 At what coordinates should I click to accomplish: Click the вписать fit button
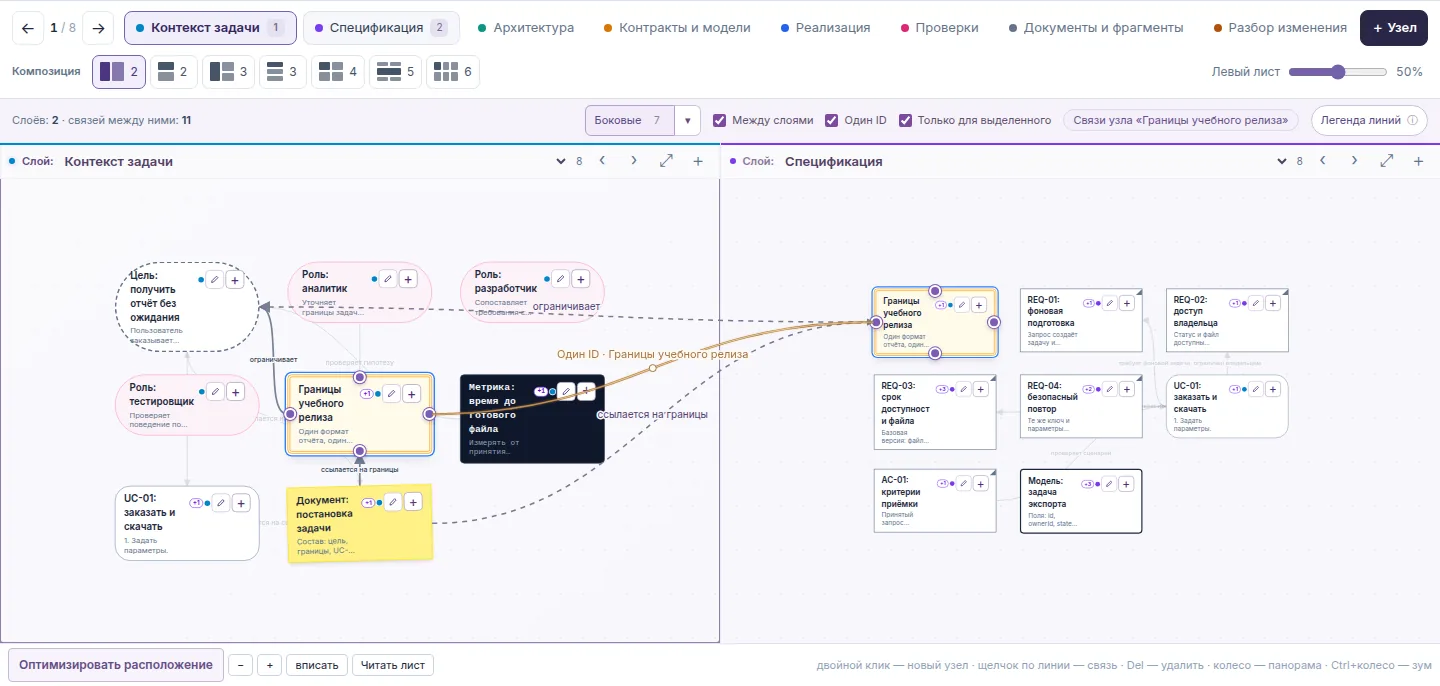point(317,665)
